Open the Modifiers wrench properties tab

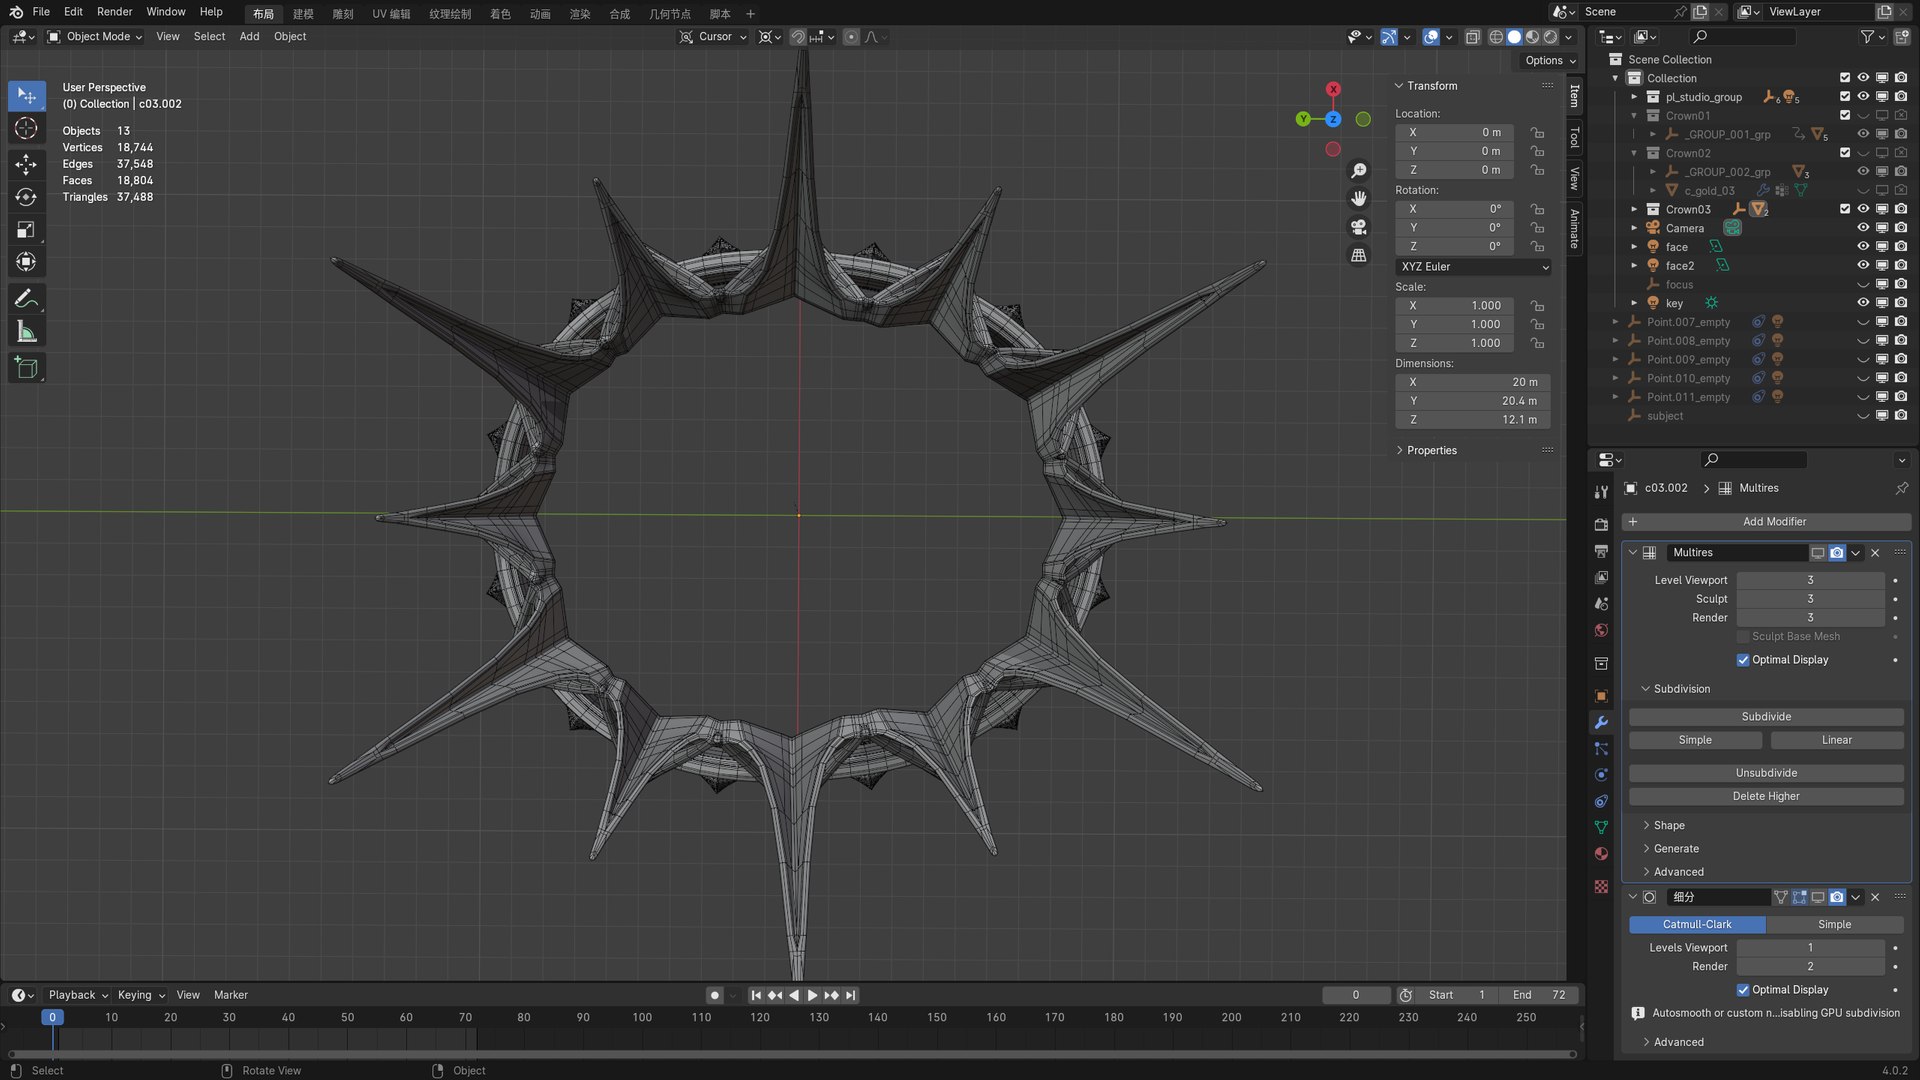[1601, 722]
